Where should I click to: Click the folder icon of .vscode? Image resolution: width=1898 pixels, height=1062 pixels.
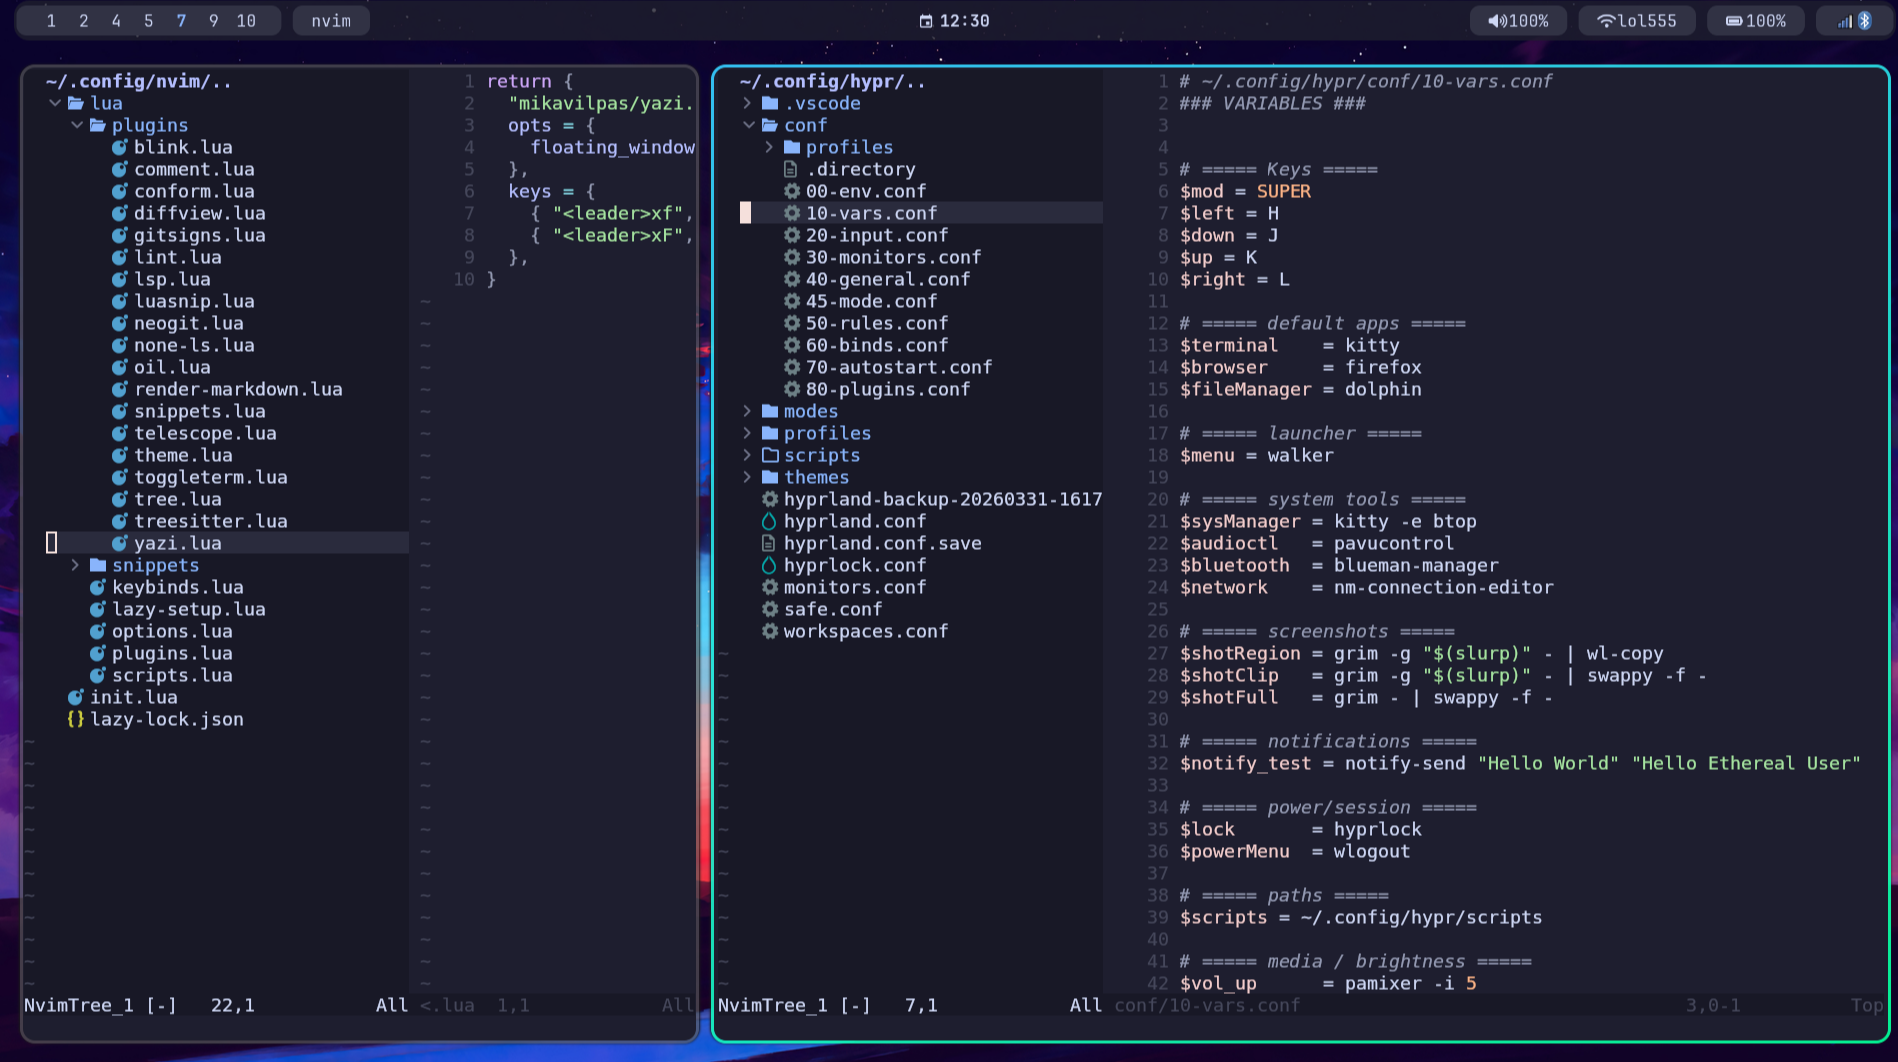[770, 103]
